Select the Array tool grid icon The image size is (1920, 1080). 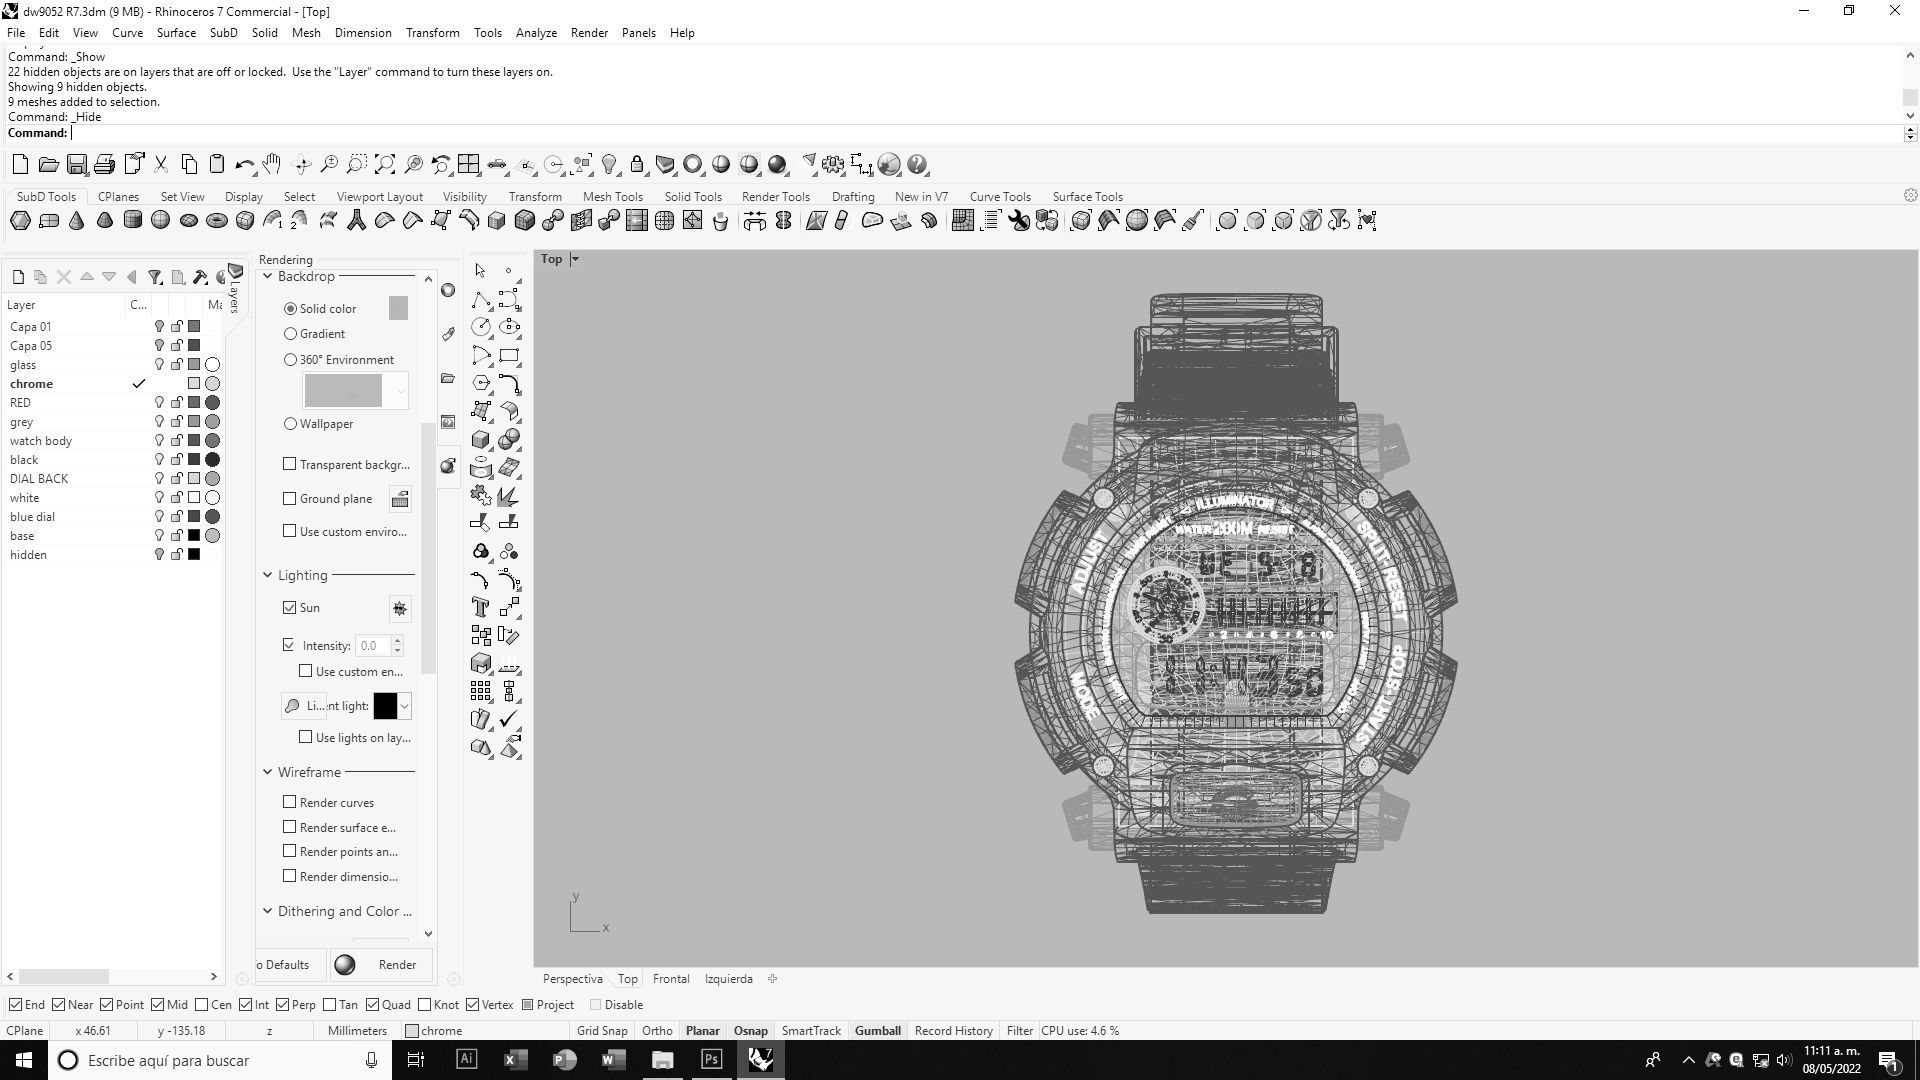pos(481,691)
